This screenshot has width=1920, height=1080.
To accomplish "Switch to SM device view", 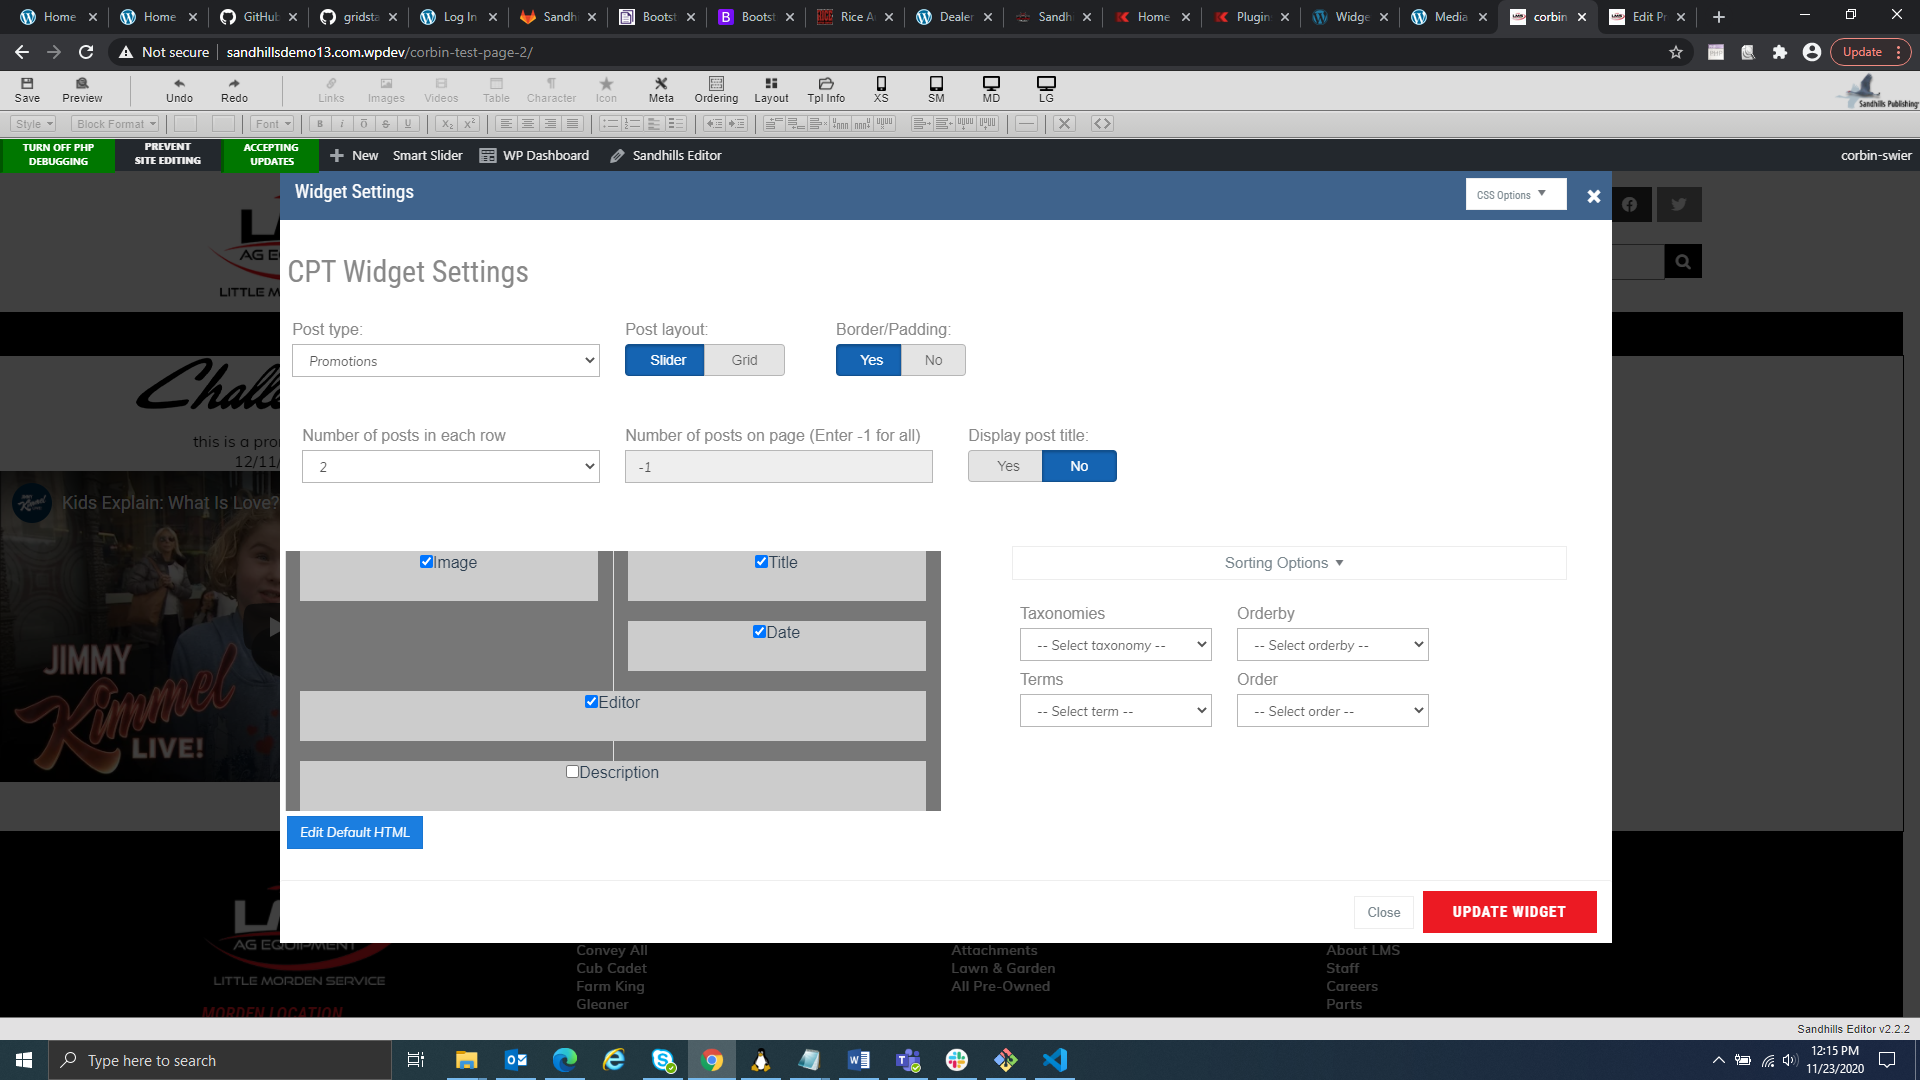I will click(936, 89).
